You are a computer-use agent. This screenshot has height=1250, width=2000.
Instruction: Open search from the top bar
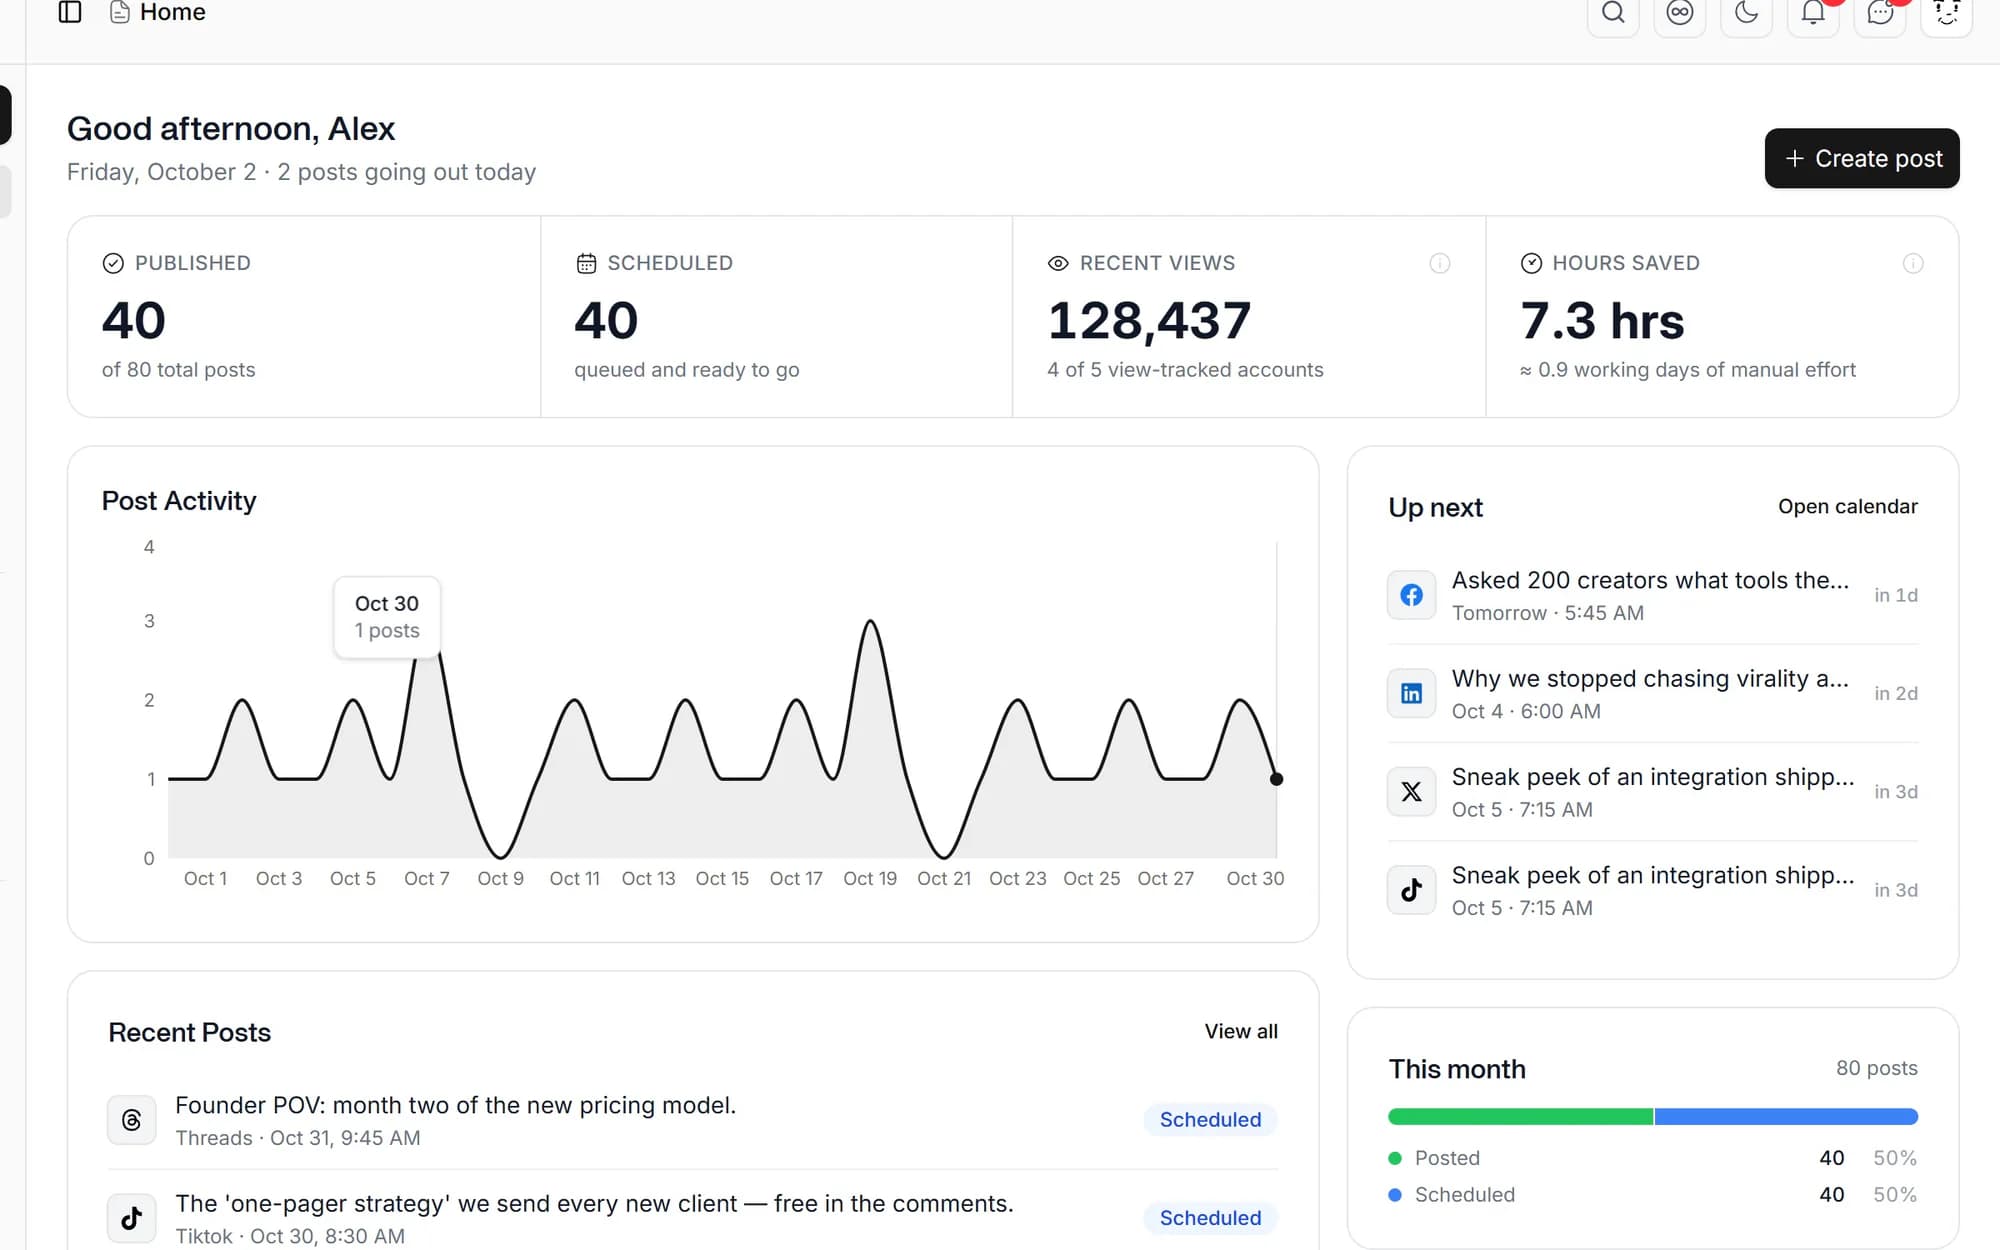coord(1613,13)
